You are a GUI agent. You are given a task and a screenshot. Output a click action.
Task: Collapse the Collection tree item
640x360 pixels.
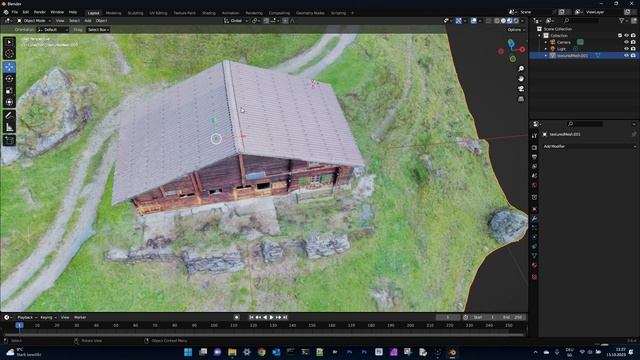point(540,36)
